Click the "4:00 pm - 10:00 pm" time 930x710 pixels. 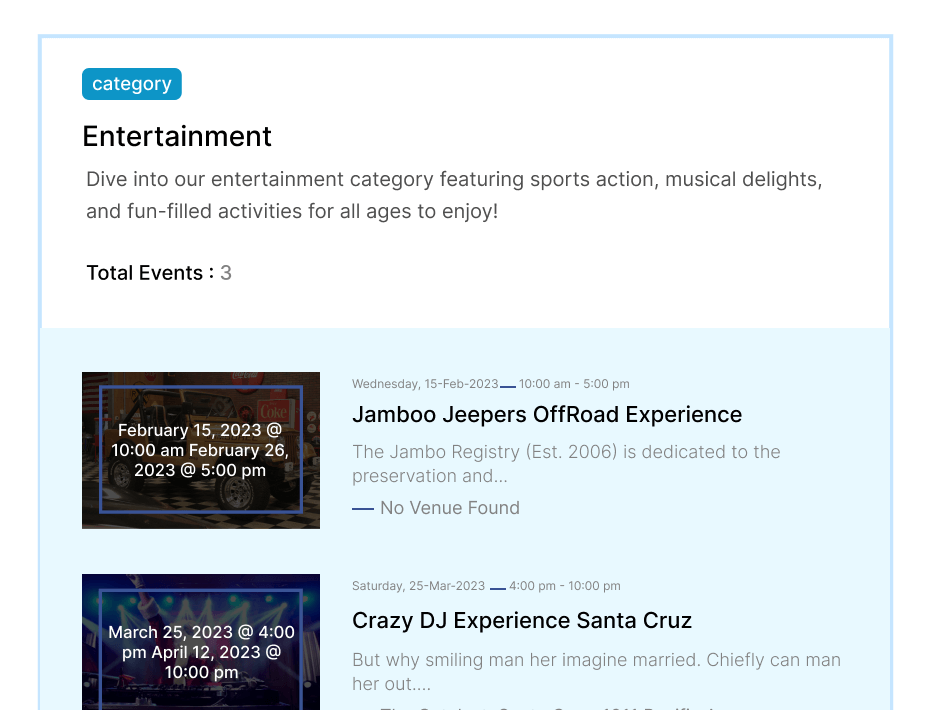(x=565, y=586)
